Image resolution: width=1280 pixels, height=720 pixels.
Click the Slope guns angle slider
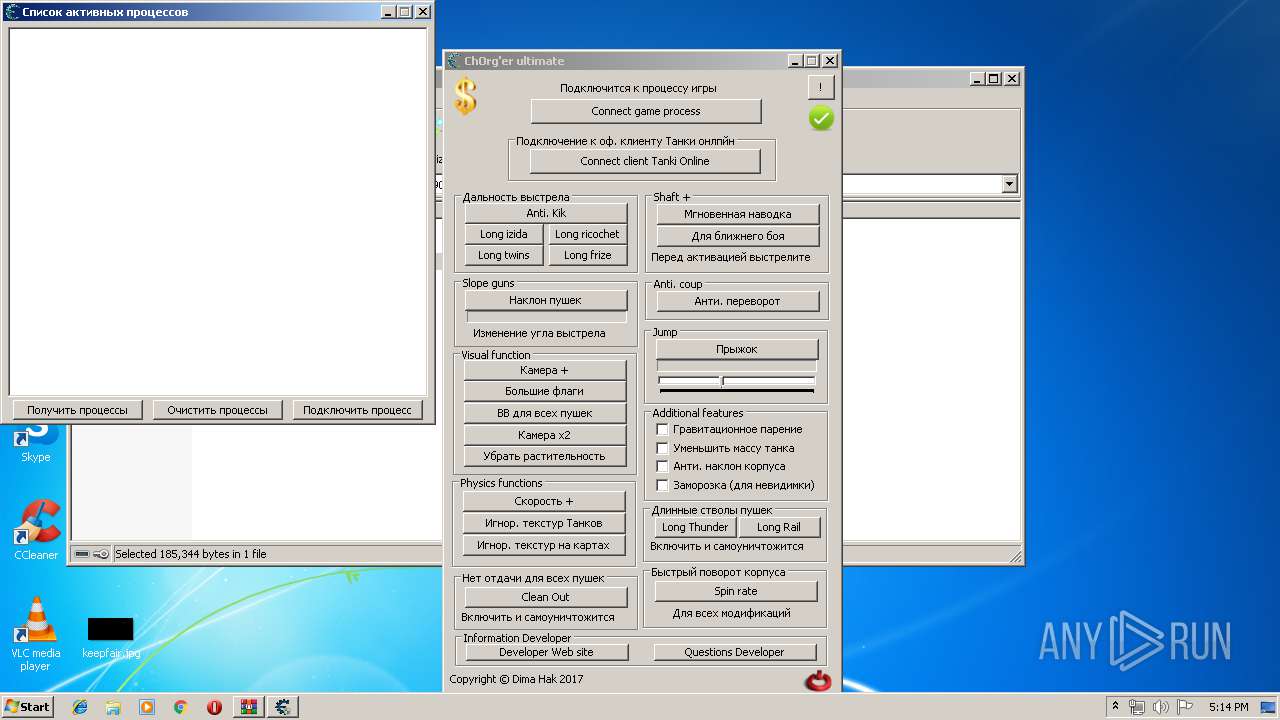[546, 317]
